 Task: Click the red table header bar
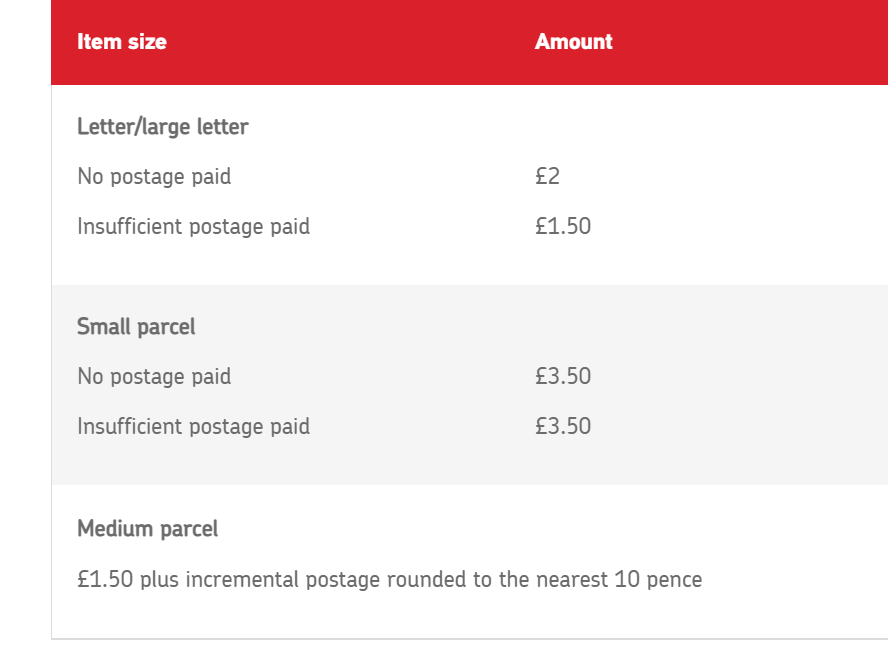click(469, 42)
